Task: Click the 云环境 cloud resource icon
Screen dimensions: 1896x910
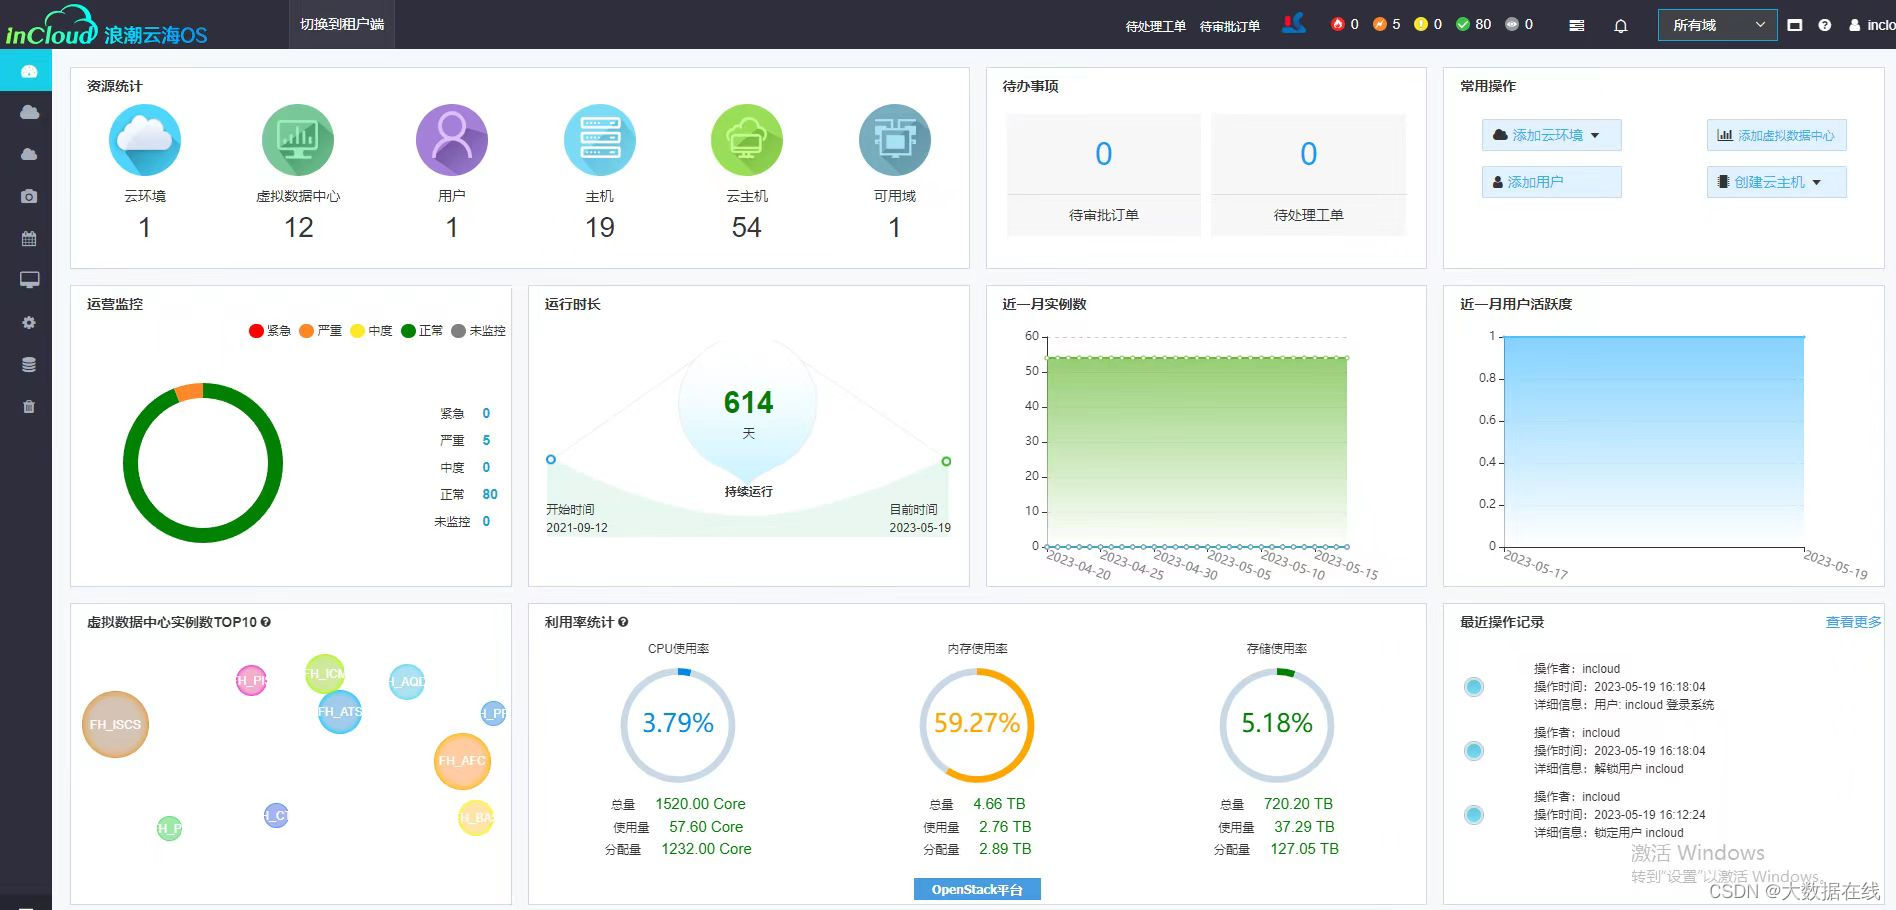Action: coord(145,140)
